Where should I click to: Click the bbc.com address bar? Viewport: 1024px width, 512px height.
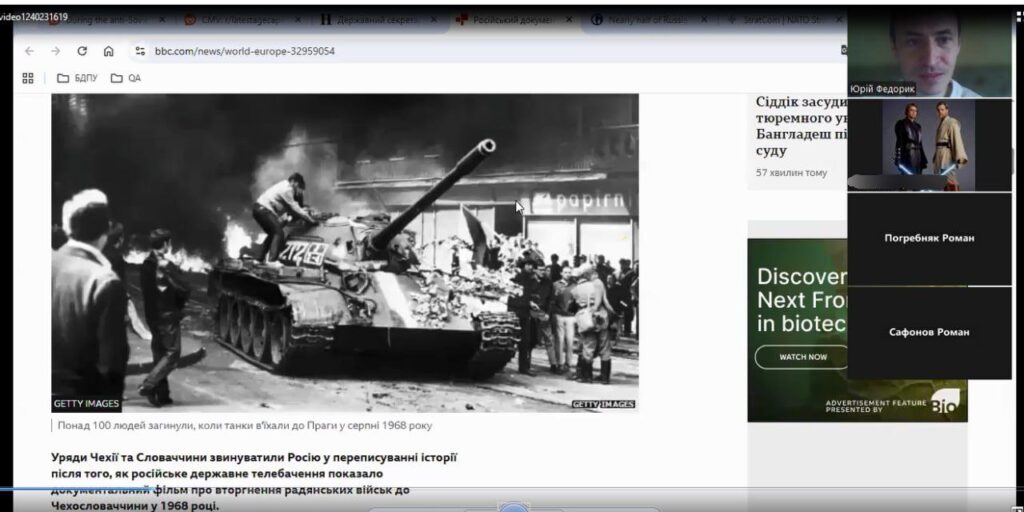click(x=400, y=51)
